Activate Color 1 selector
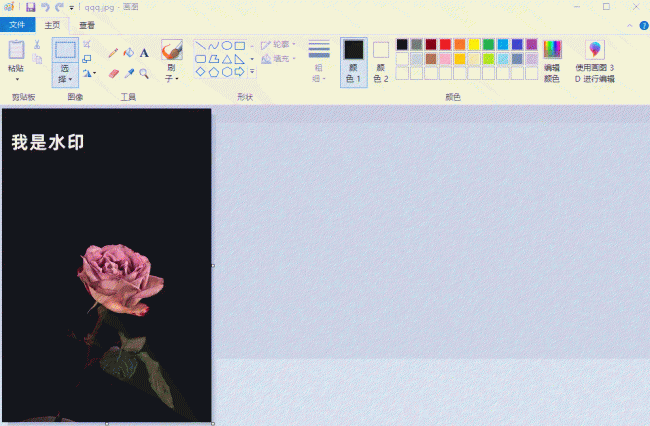The width and height of the screenshot is (650, 426). [354, 62]
